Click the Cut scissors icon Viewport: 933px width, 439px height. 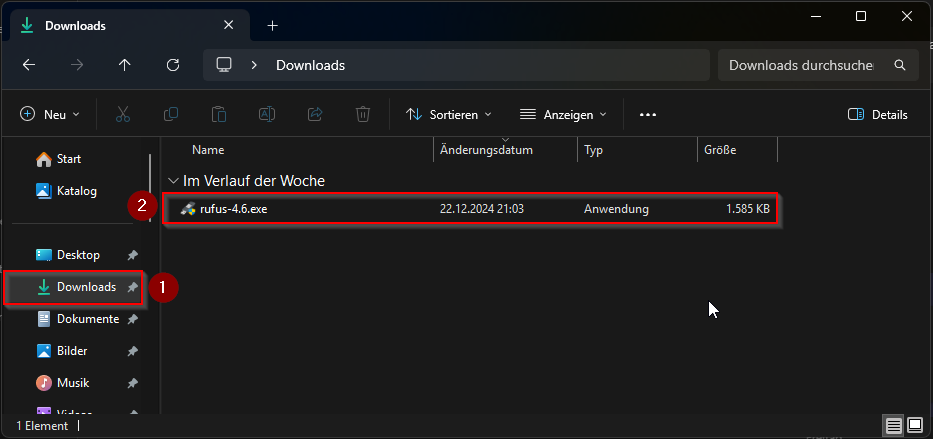click(x=123, y=115)
